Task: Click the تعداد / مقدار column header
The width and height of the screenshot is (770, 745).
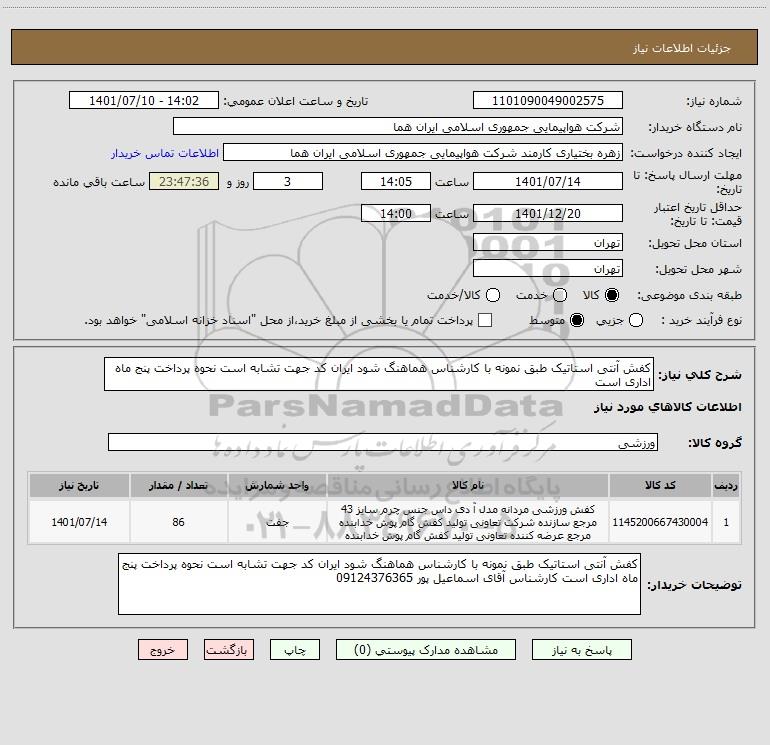Action: [178, 485]
